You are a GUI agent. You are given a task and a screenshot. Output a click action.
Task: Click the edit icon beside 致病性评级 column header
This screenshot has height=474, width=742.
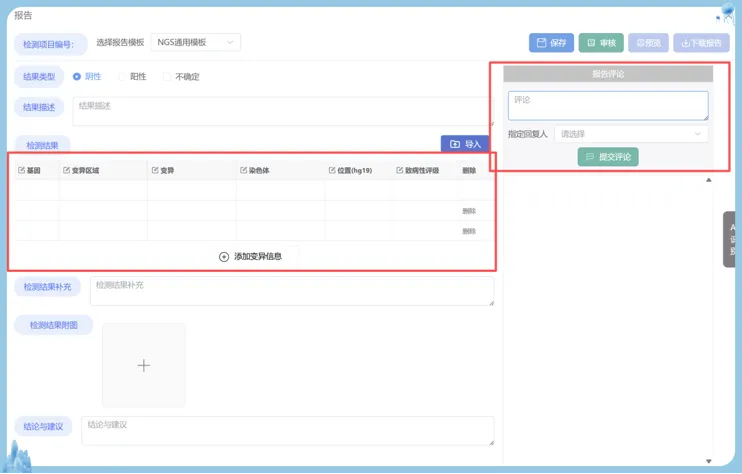click(x=400, y=171)
